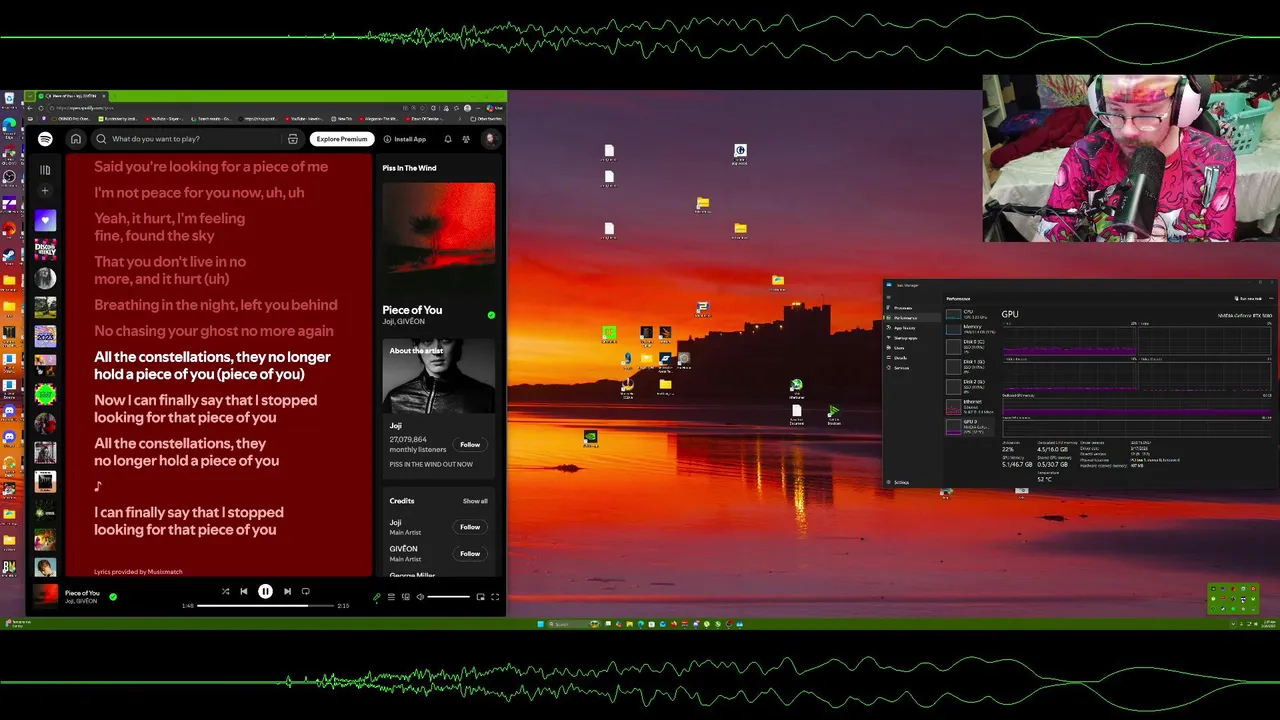Enter full screen mode in Spotify
1280x720 pixels.
[x=494, y=597]
